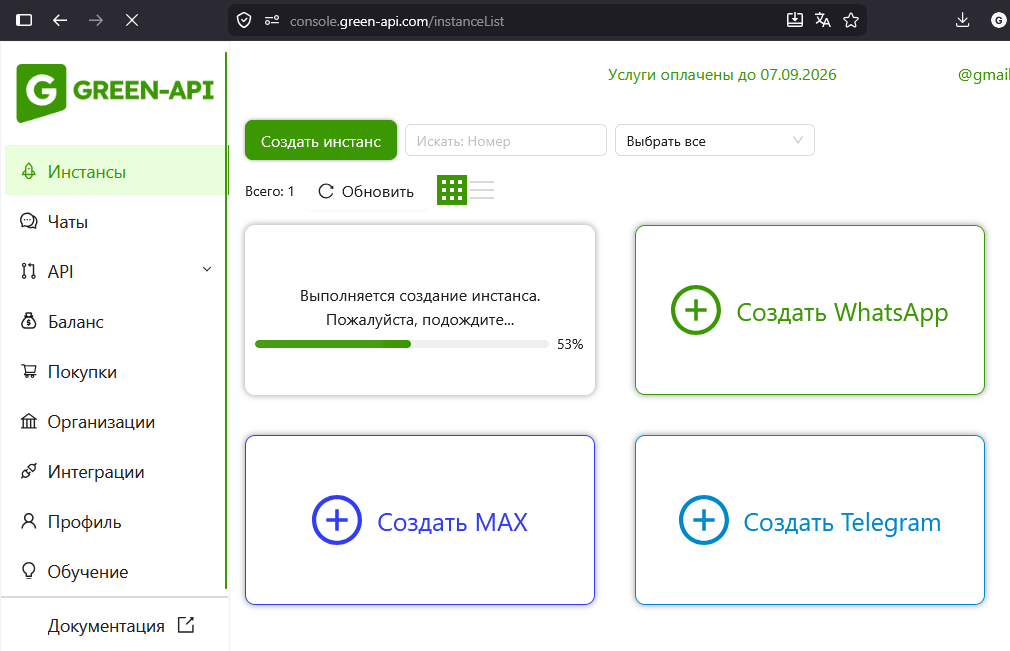Click the shopping cart Покупки icon
Screen dimensions: 1010x651
tap(29, 371)
